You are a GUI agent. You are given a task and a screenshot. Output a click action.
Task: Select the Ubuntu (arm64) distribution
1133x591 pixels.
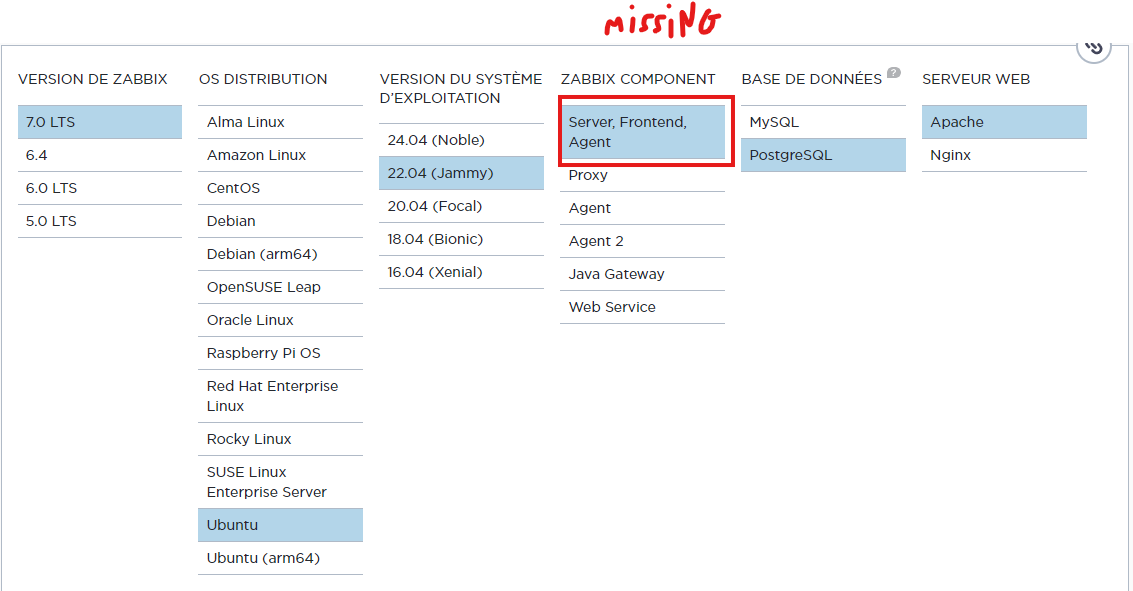280,558
